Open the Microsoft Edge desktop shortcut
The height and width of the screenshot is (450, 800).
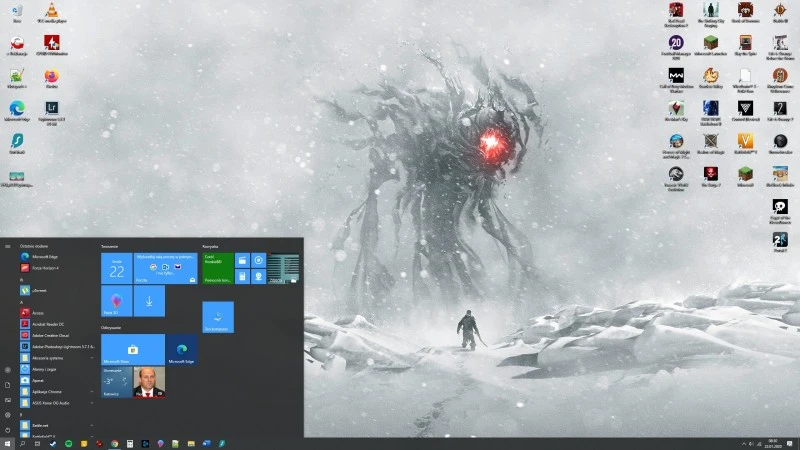(17, 111)
